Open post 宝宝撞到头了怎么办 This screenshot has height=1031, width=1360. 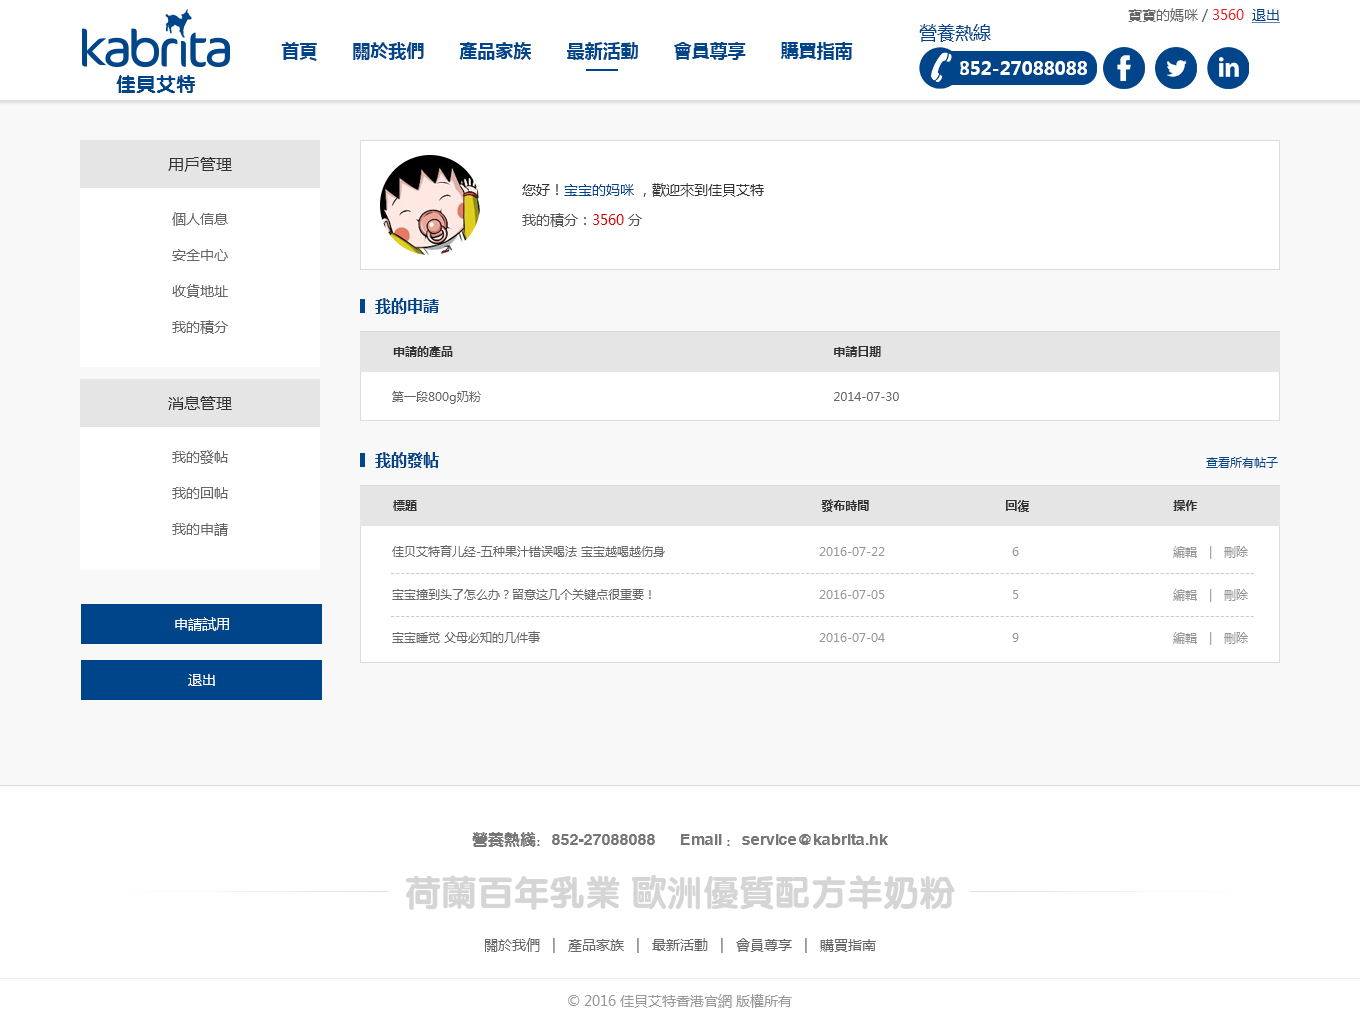[x=523, y=595]
